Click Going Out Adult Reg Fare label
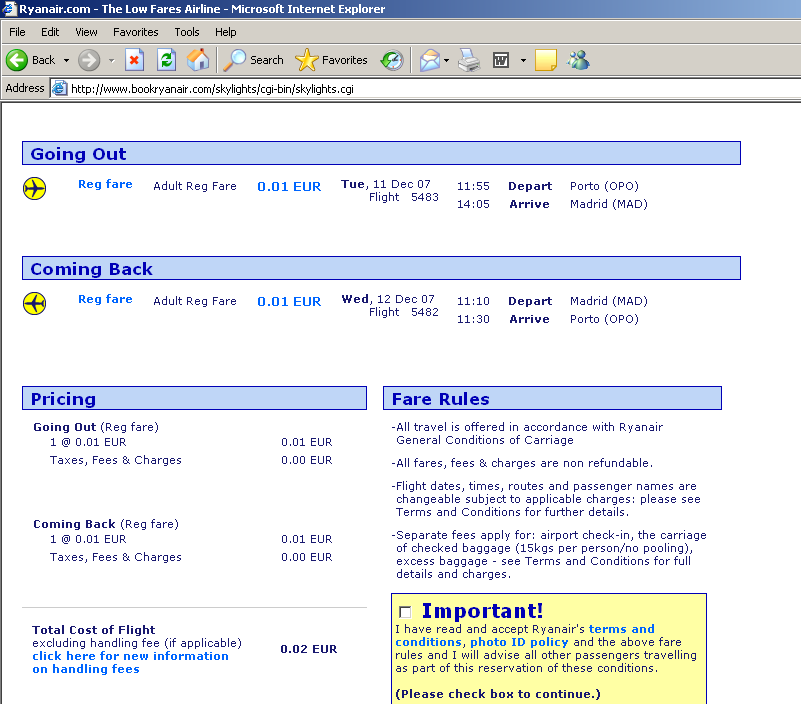 point(195,186)
